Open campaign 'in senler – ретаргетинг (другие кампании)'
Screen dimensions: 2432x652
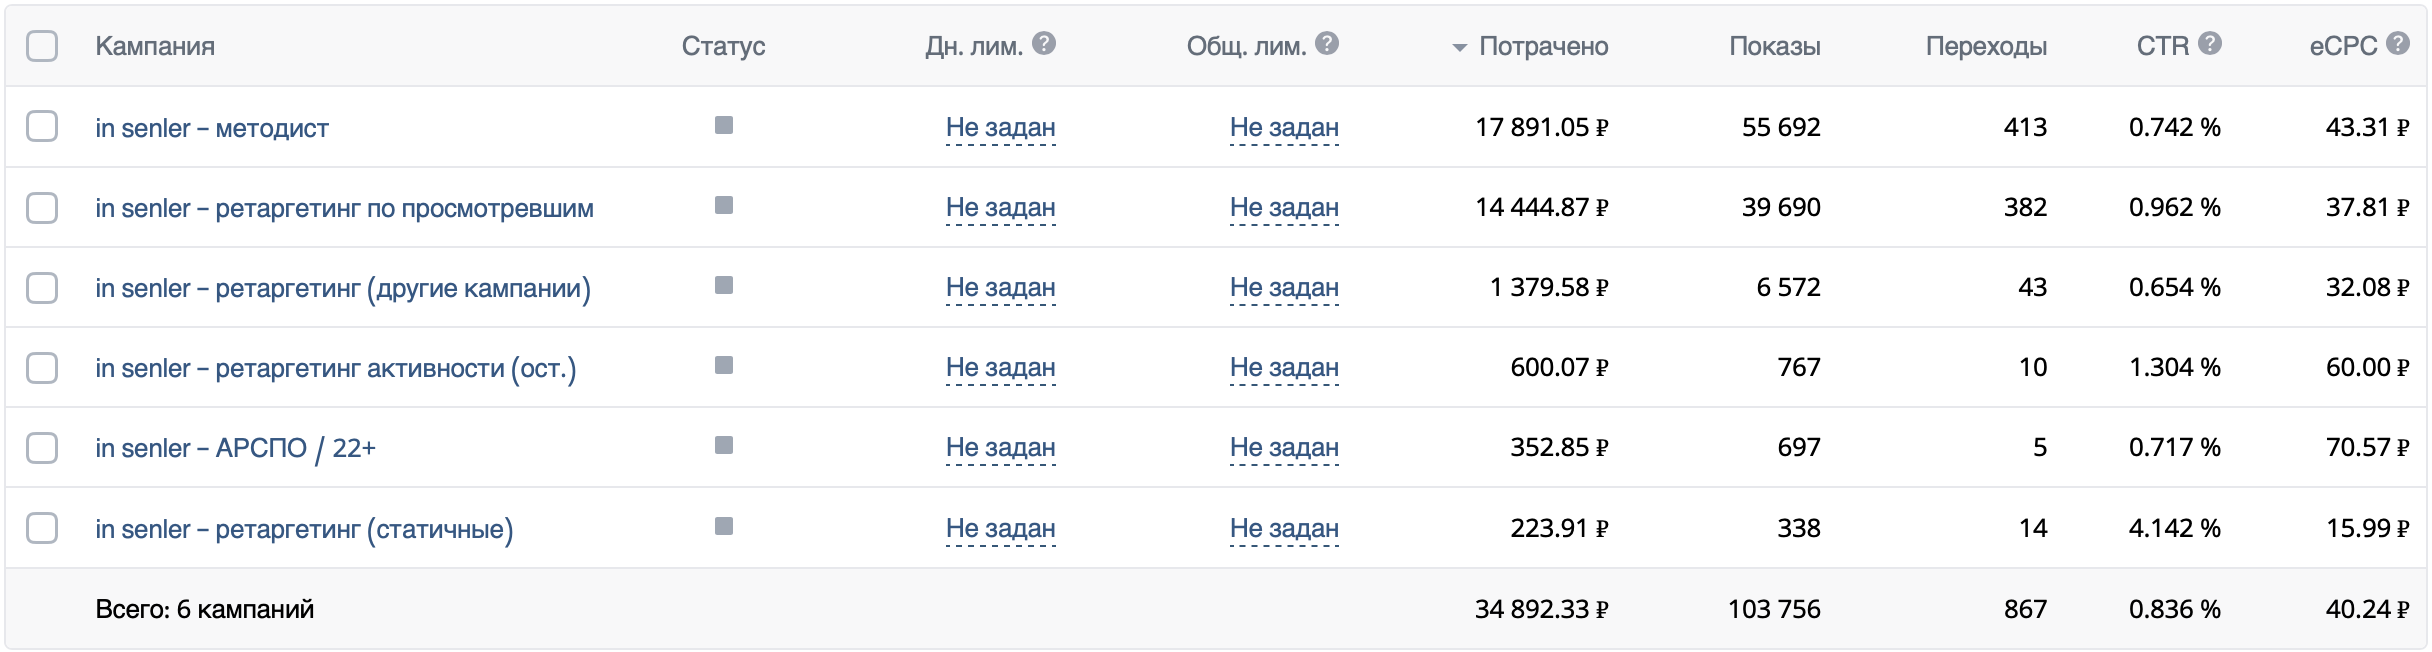tap(342, 288)
